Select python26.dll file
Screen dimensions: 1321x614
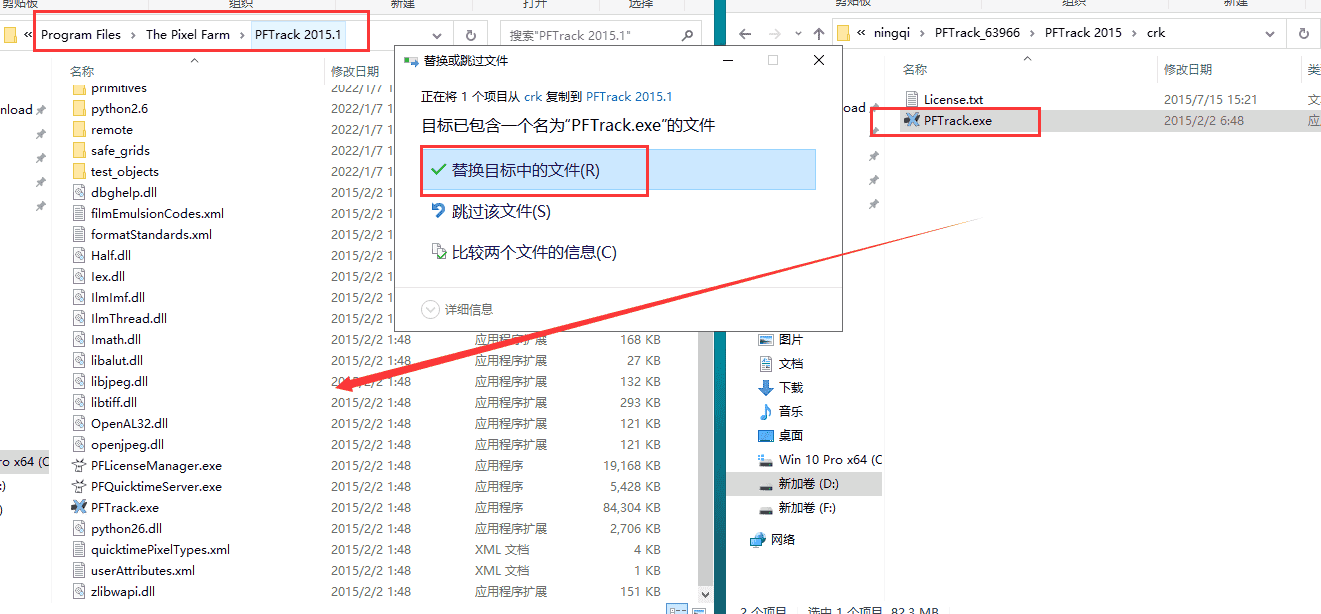[126, 528]
